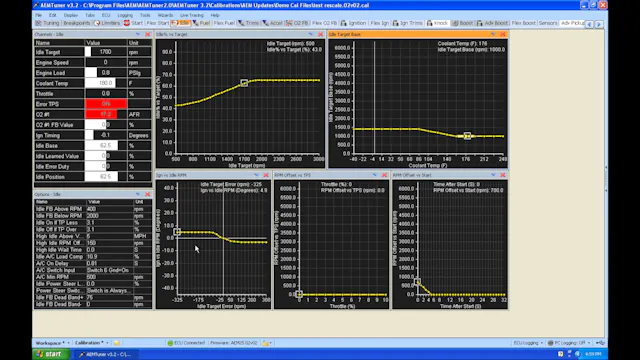Select first point on Ign vs Idle RPM curve
Screen dimensions: 640x360
pyautogui.click(x=177, y=232)
